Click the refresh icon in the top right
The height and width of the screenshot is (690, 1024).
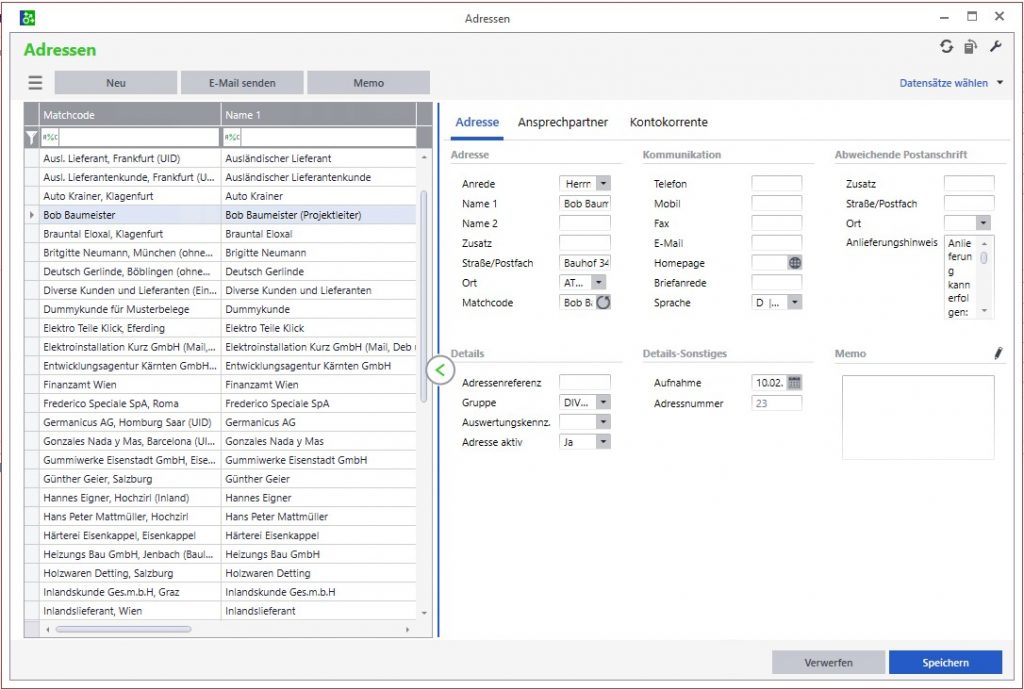click(946, 47)
